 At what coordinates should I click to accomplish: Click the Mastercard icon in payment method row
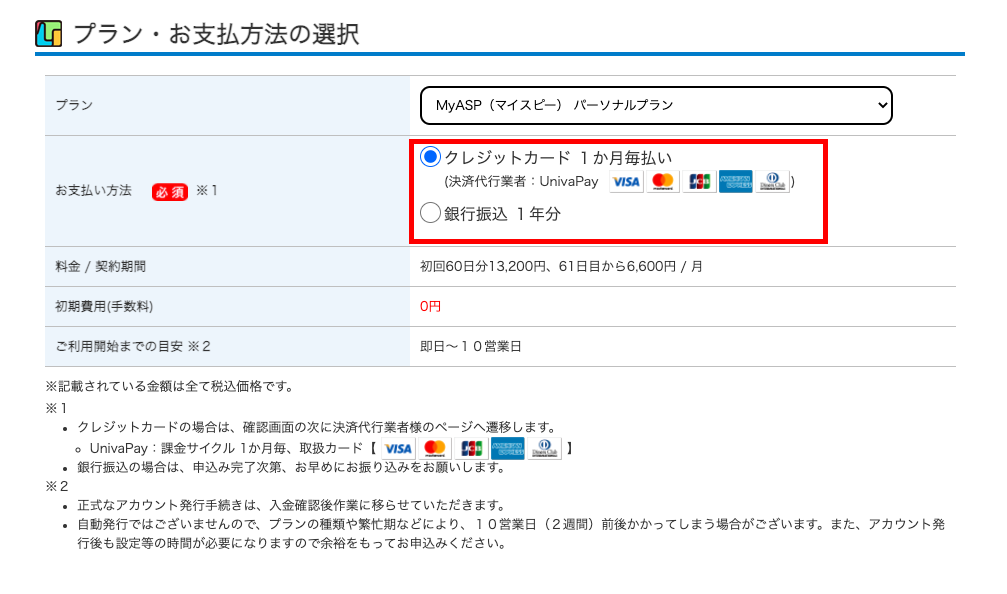(x=662, y=182)
